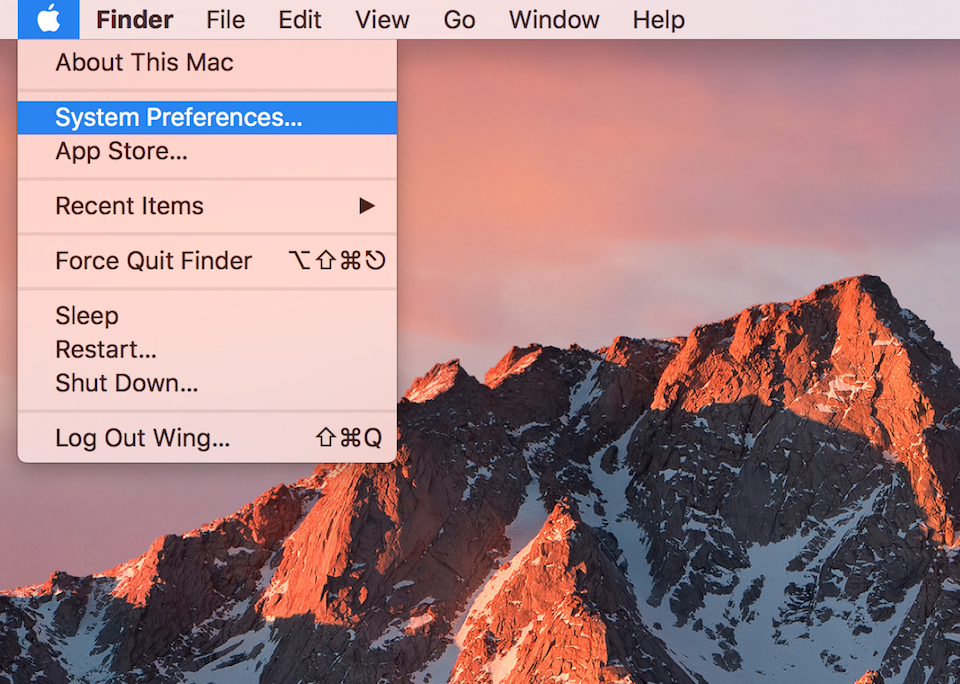Choose App Store from the menu
This screenshot has width=960, height=684.
click(x=121, y=152)
